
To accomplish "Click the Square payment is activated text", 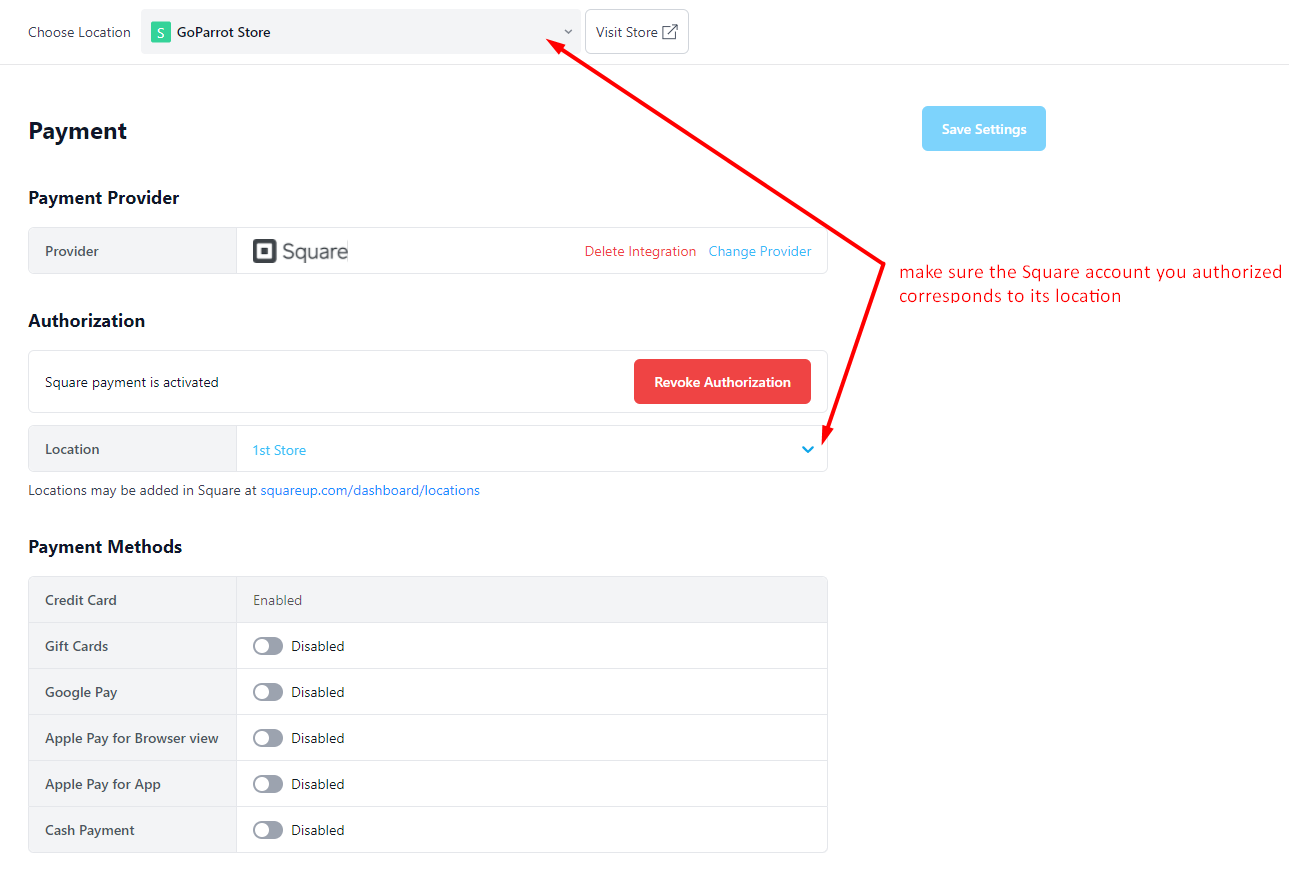I will (132, 382).
